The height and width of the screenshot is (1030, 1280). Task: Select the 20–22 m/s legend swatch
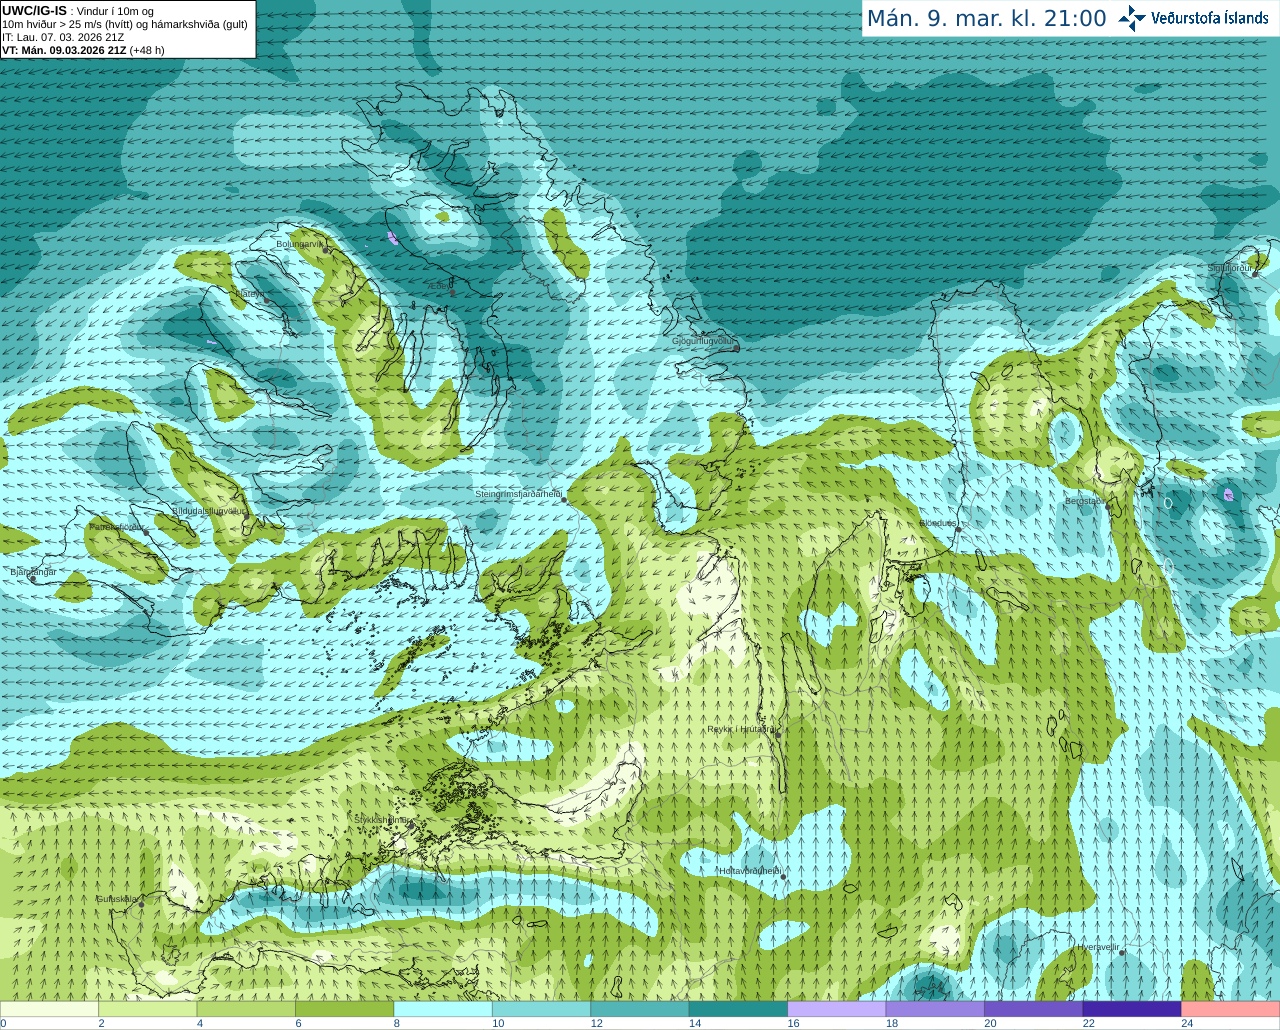1034,1009
